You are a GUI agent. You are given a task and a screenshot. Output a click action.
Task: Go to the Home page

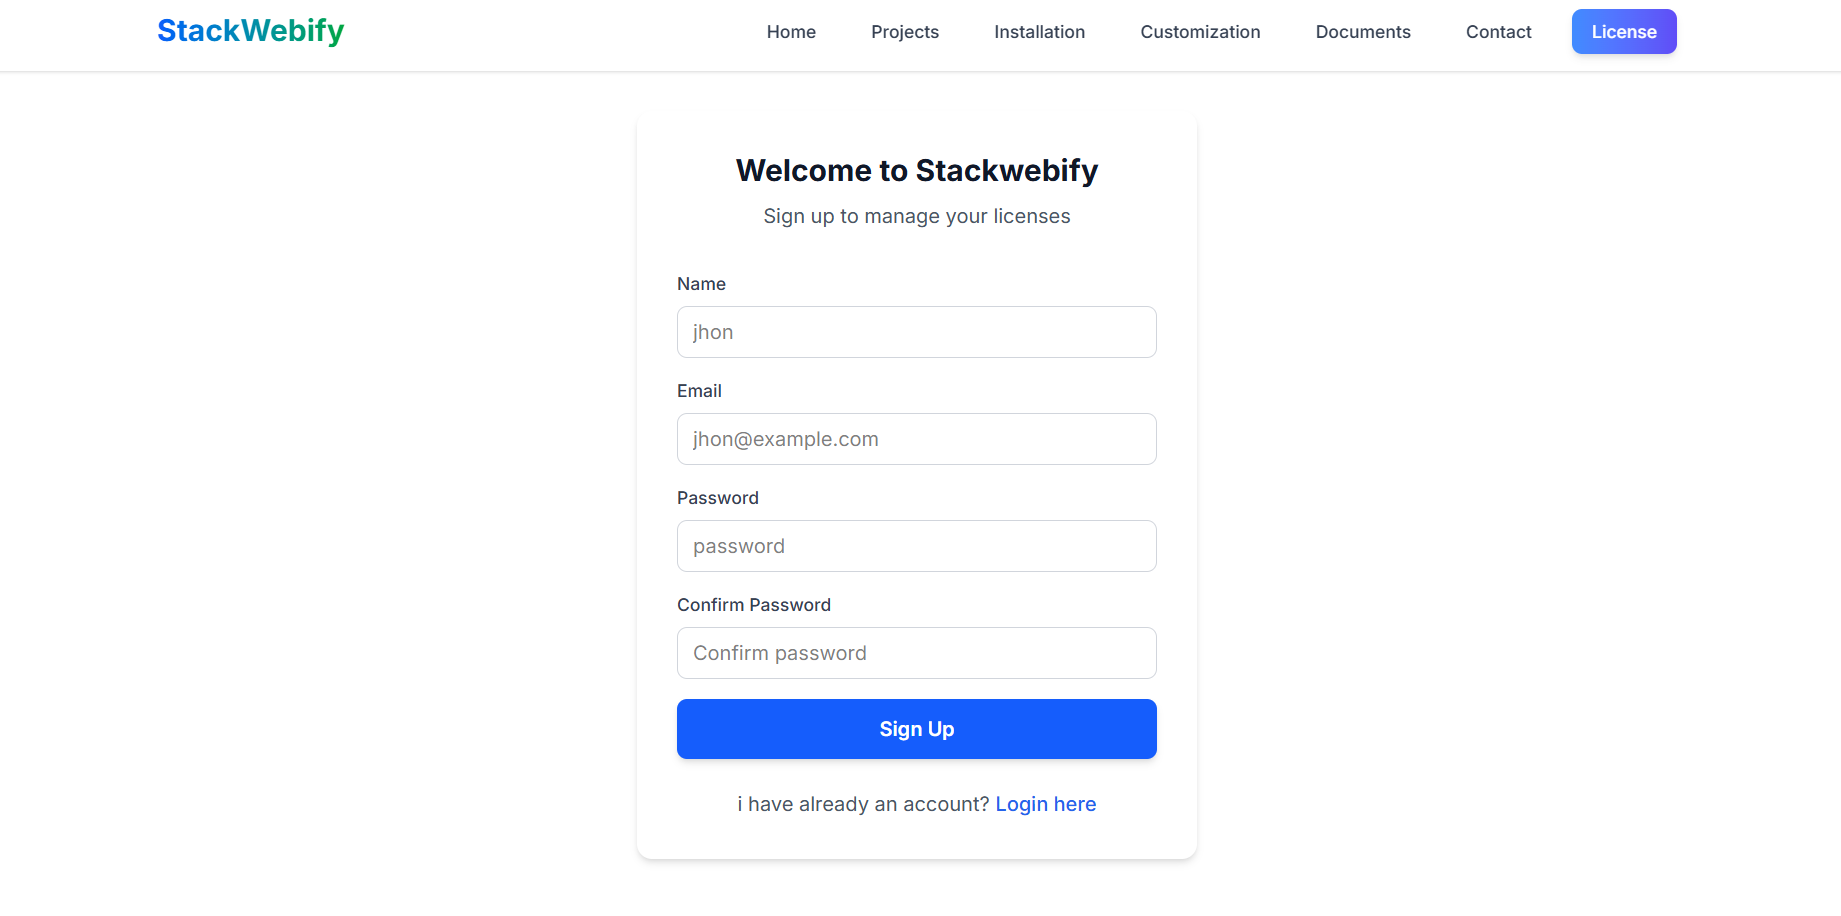pyautogui.click(x=791, y=32)
